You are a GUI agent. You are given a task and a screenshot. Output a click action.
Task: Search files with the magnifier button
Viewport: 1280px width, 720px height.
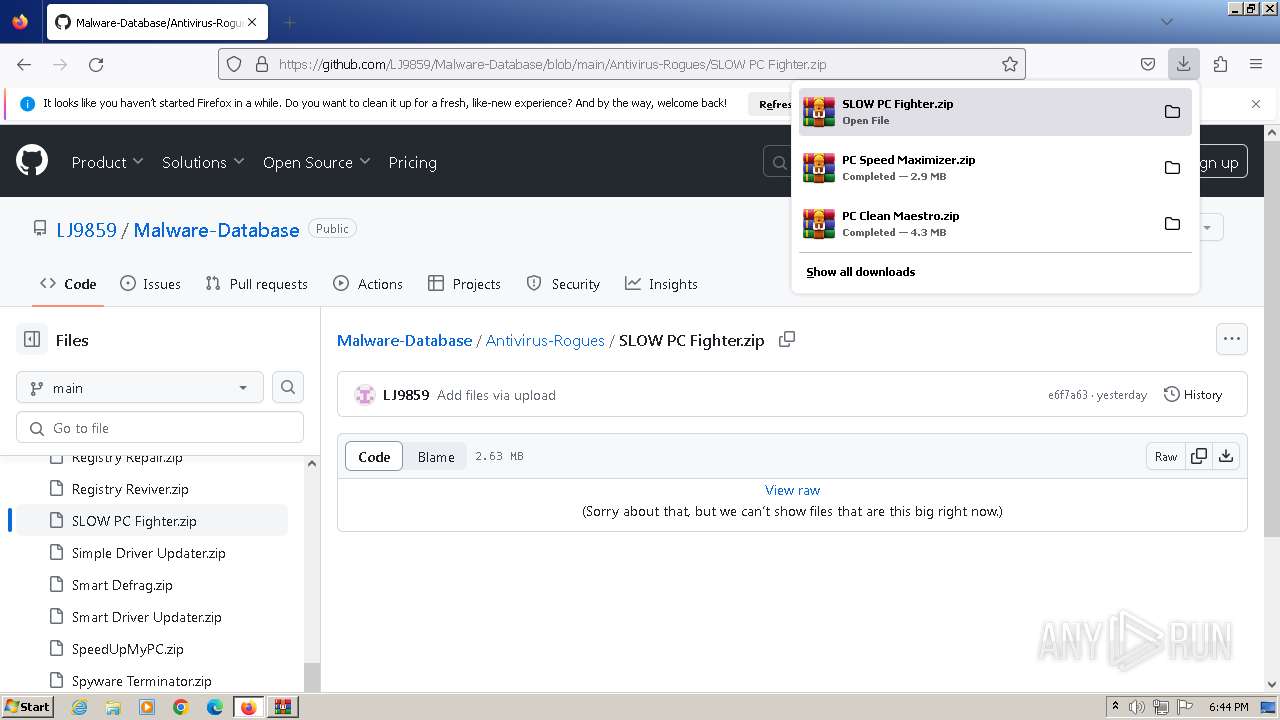(x=288, y=387)
